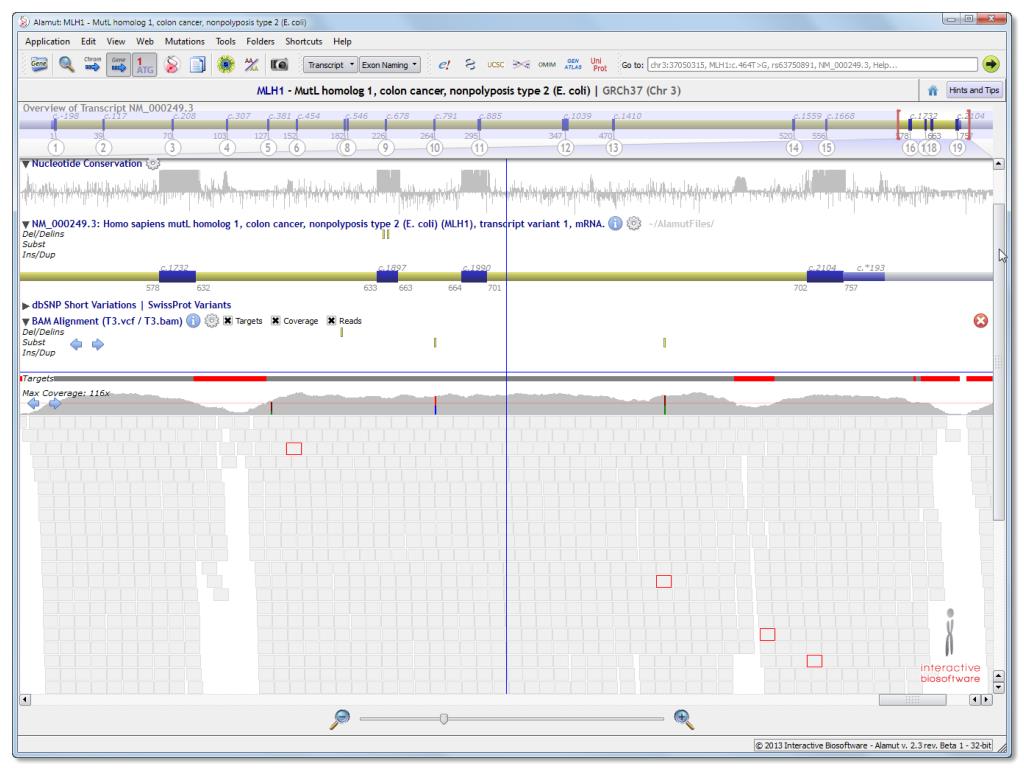Viewport: 1024px width, 768px height.
Task: Click SwissProt Variants link
Action: point(189,305)
